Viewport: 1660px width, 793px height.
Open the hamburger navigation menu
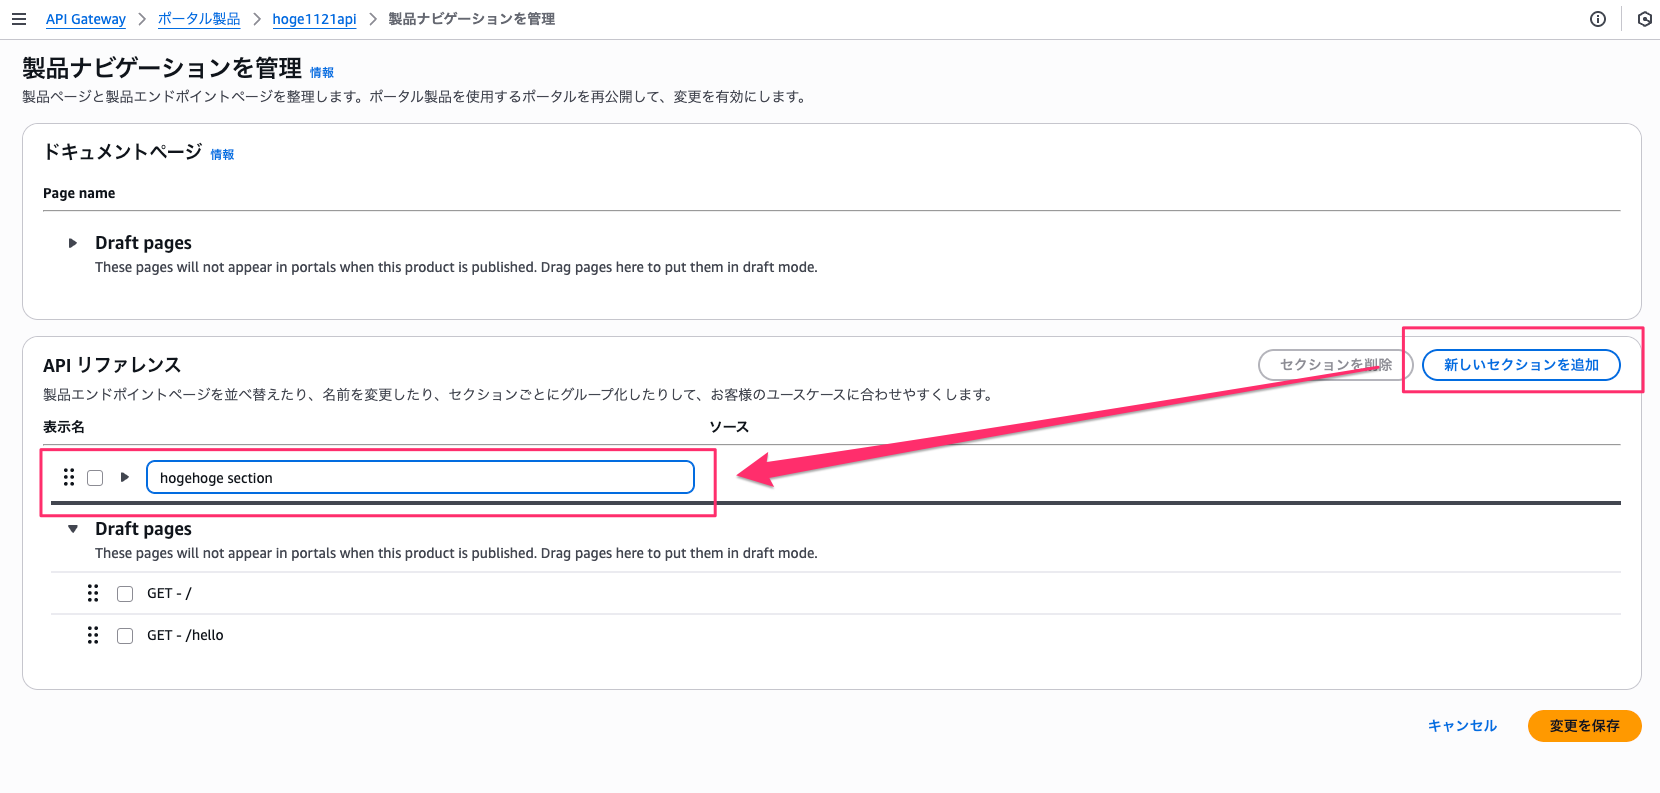[19, 19]
